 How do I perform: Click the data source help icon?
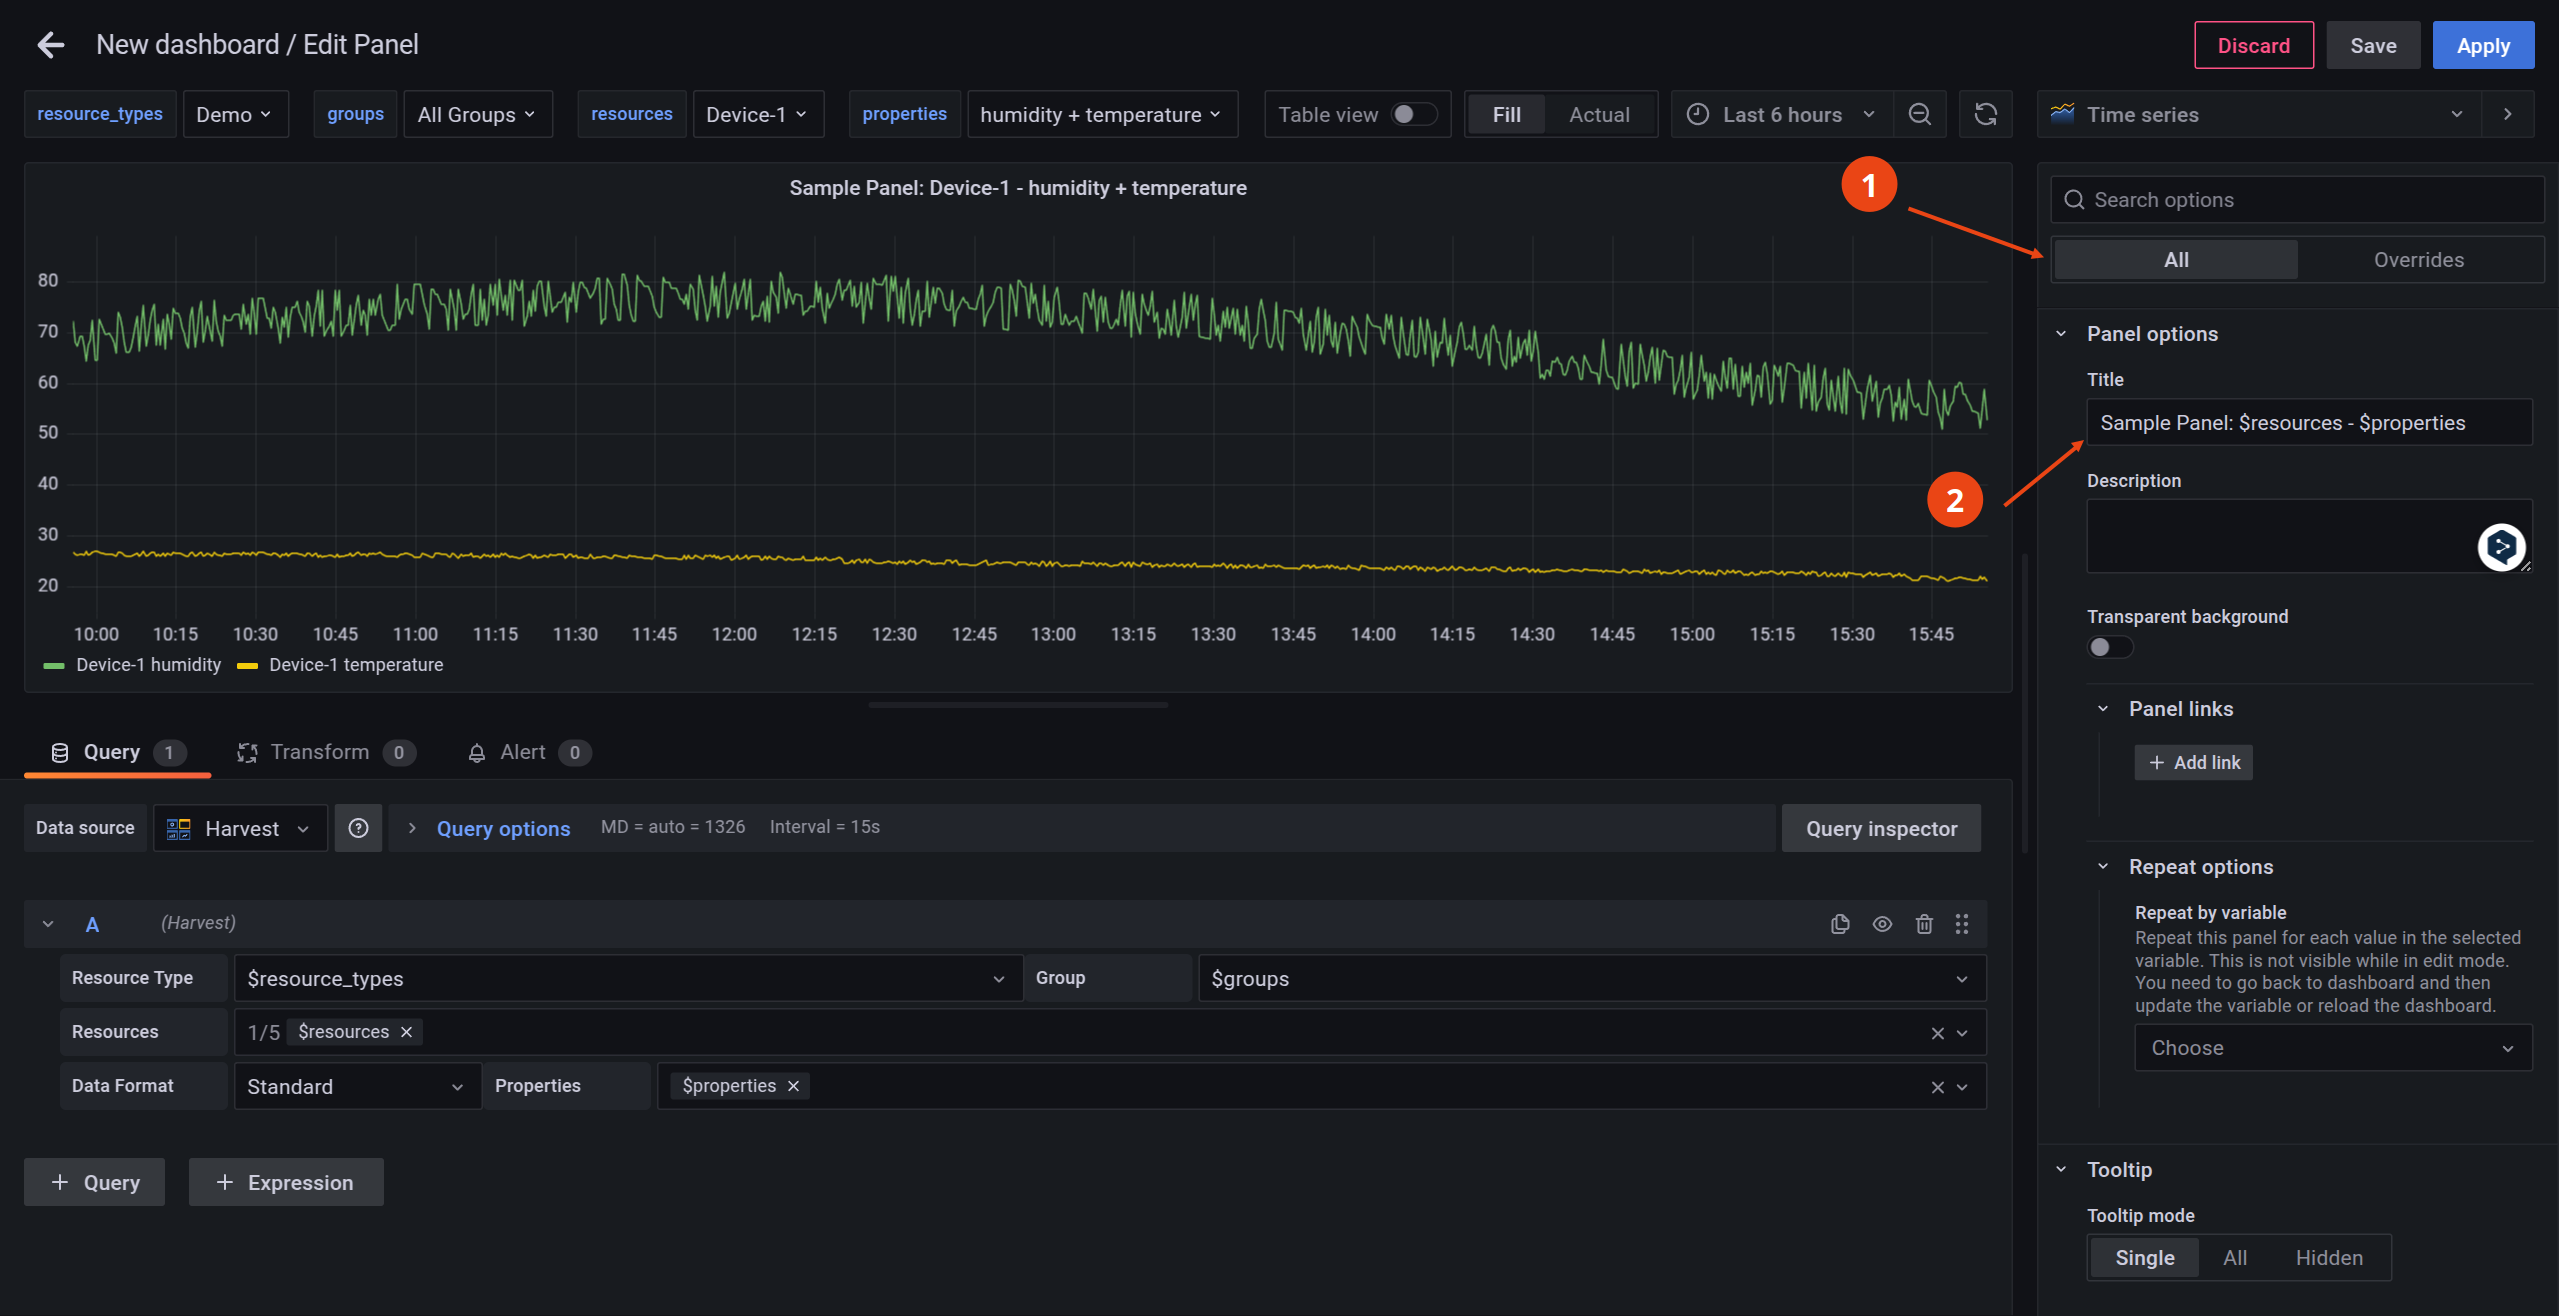click(358, 828)
